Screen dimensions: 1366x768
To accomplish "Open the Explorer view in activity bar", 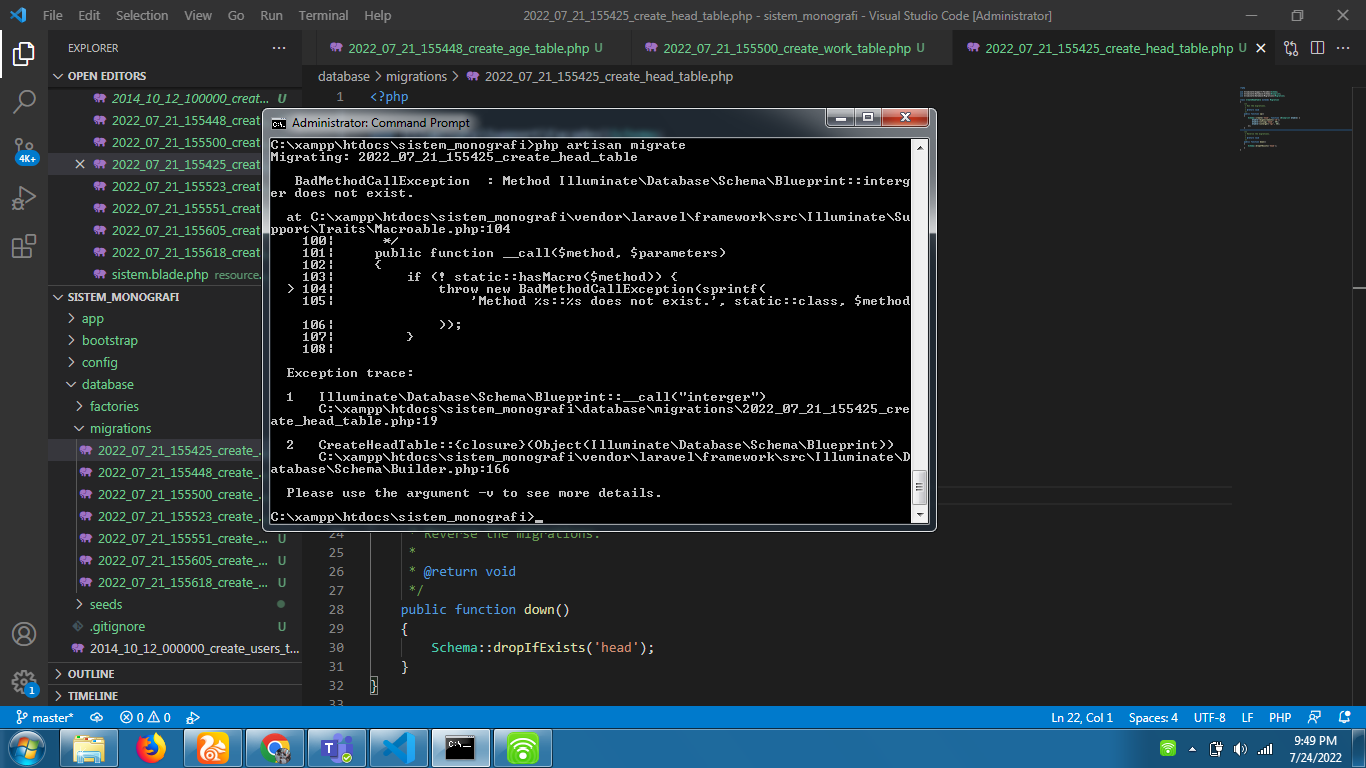I will click(x=24, y=53).
